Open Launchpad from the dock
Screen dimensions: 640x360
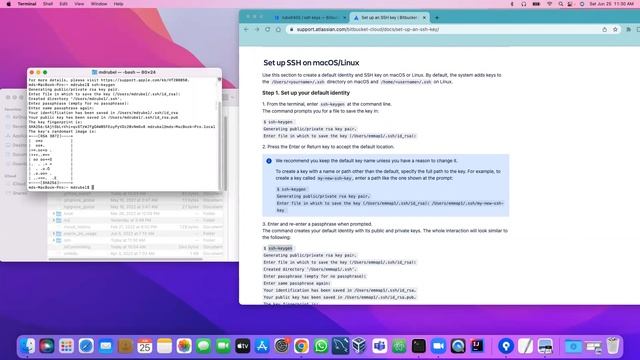click(67, 346)
